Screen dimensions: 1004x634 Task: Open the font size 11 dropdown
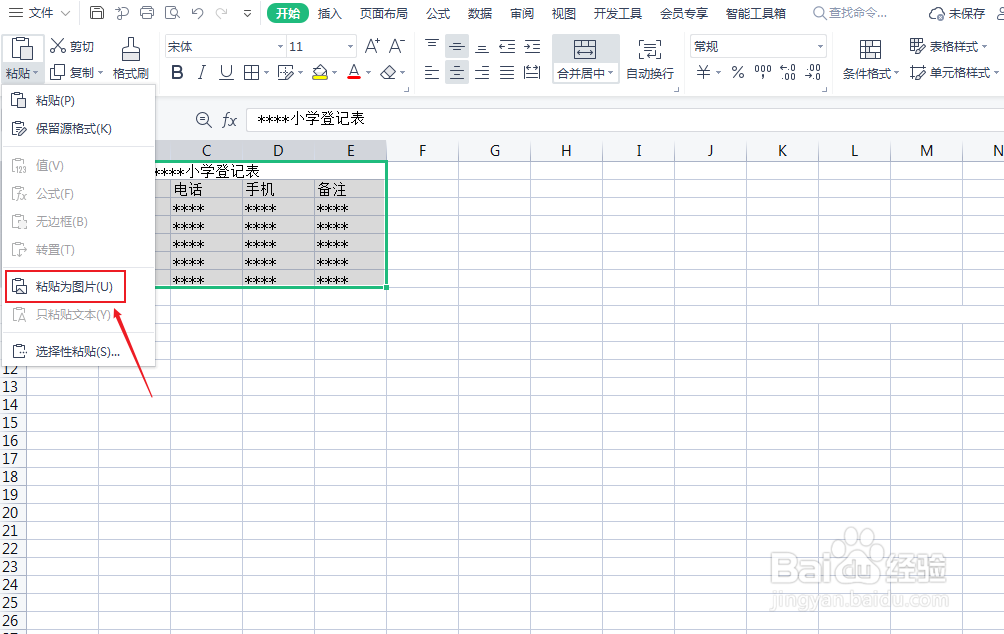pos(350,46)
